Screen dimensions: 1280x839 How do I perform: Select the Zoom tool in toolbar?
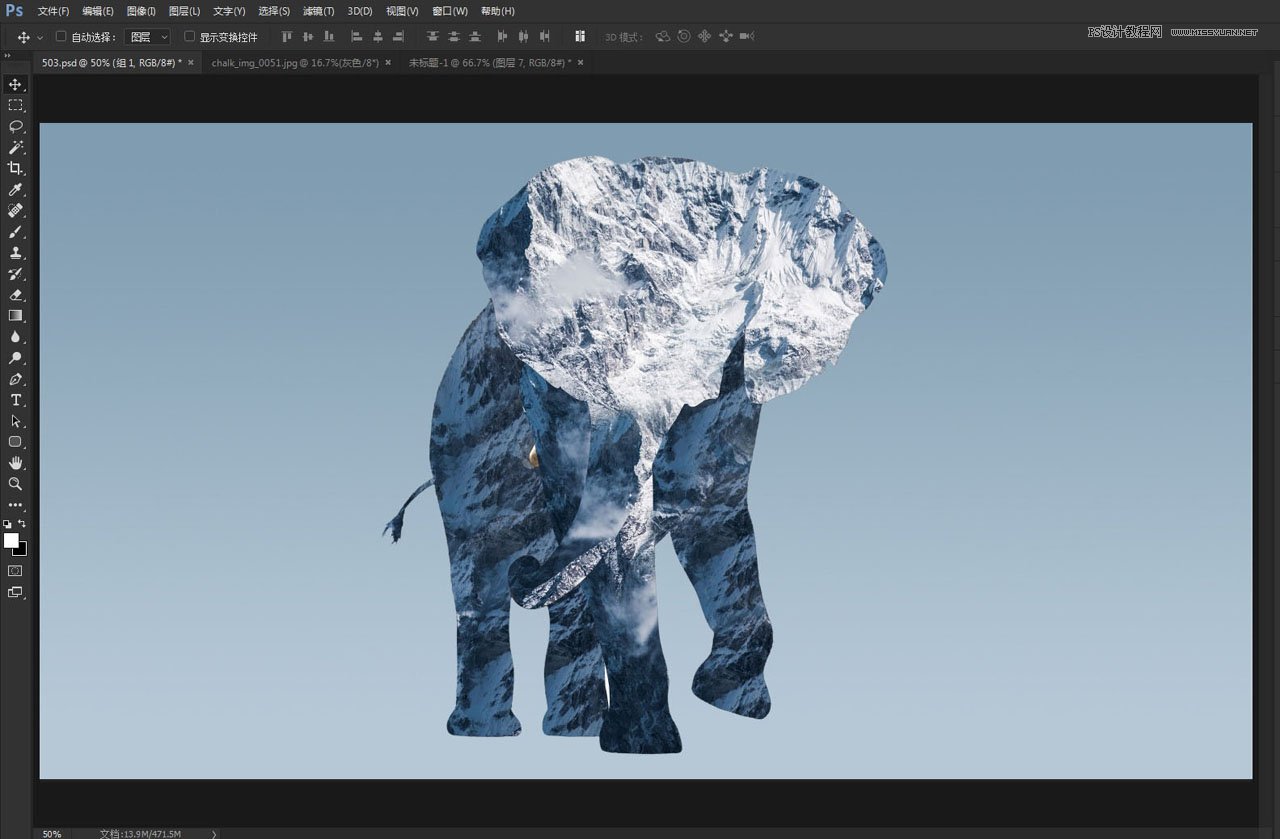pyautogui.click(x=15, y=483)
